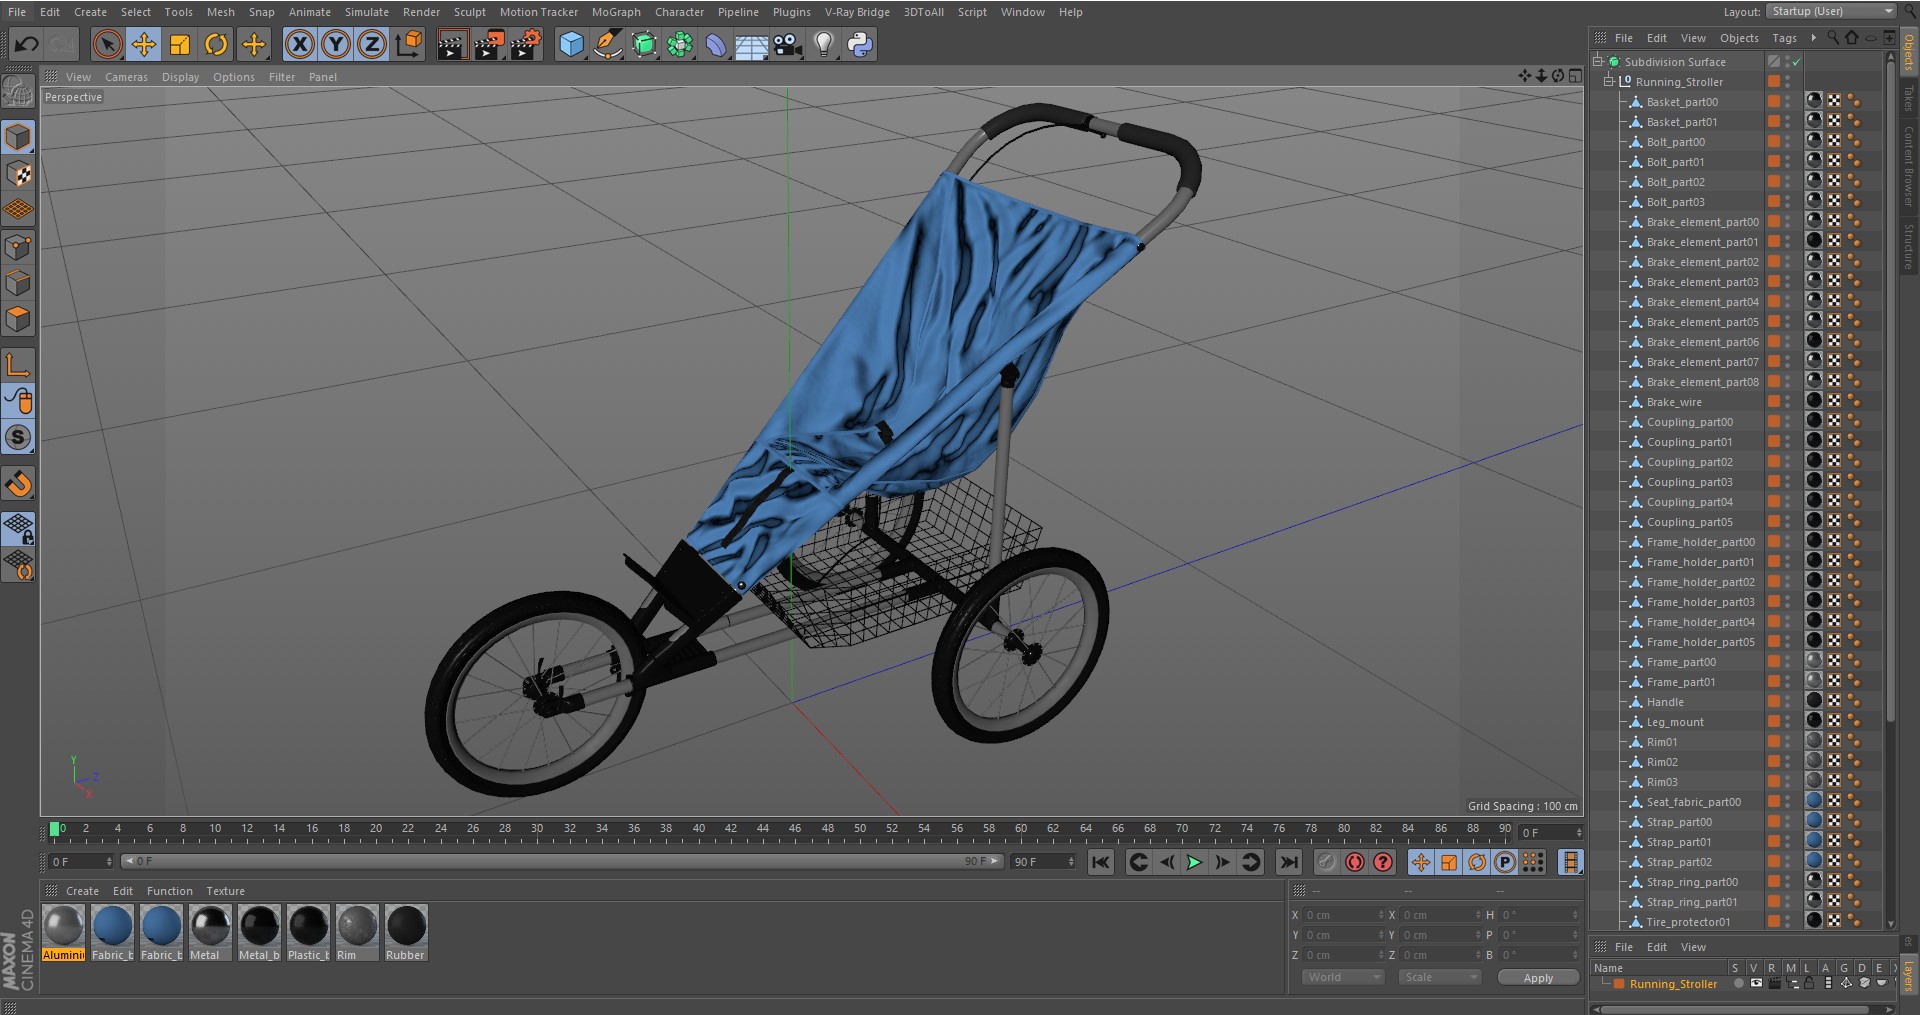Viewport: 1920px width, 1015px height.
Task: Open the viewport Cameras menu
Action: [126, 77]
